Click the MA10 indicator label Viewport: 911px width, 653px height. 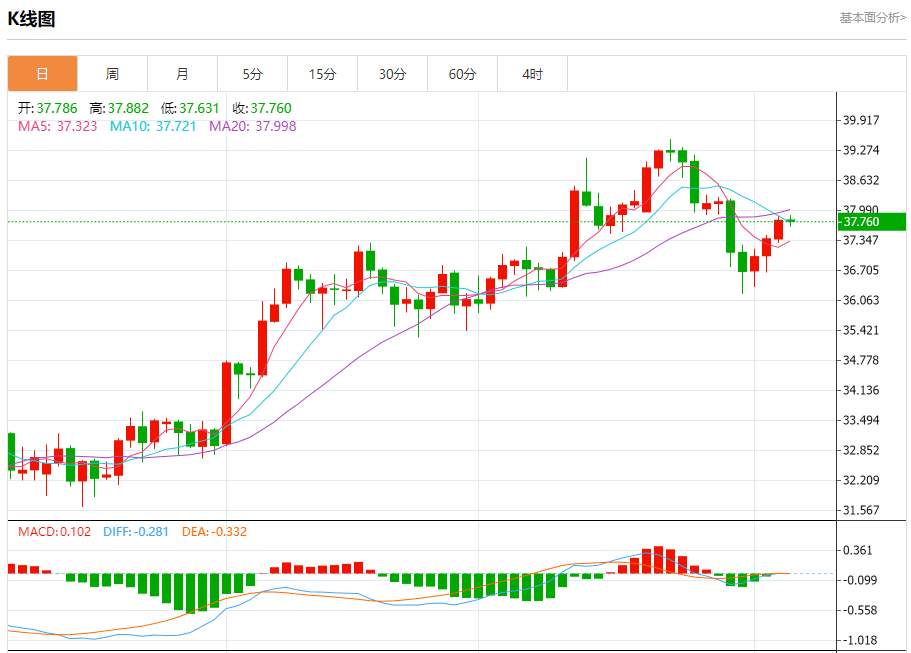point(153,126)
